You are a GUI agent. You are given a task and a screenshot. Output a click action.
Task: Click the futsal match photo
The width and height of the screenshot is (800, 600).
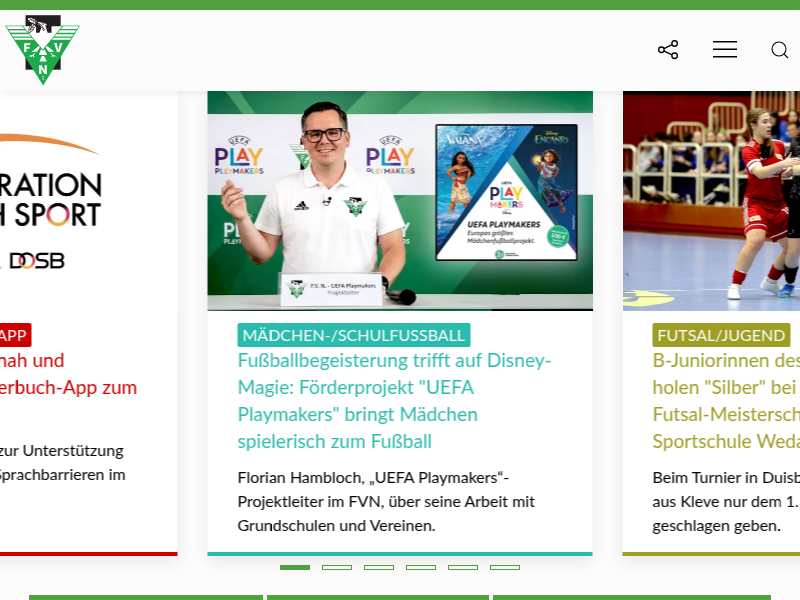[x=711, y=200]
